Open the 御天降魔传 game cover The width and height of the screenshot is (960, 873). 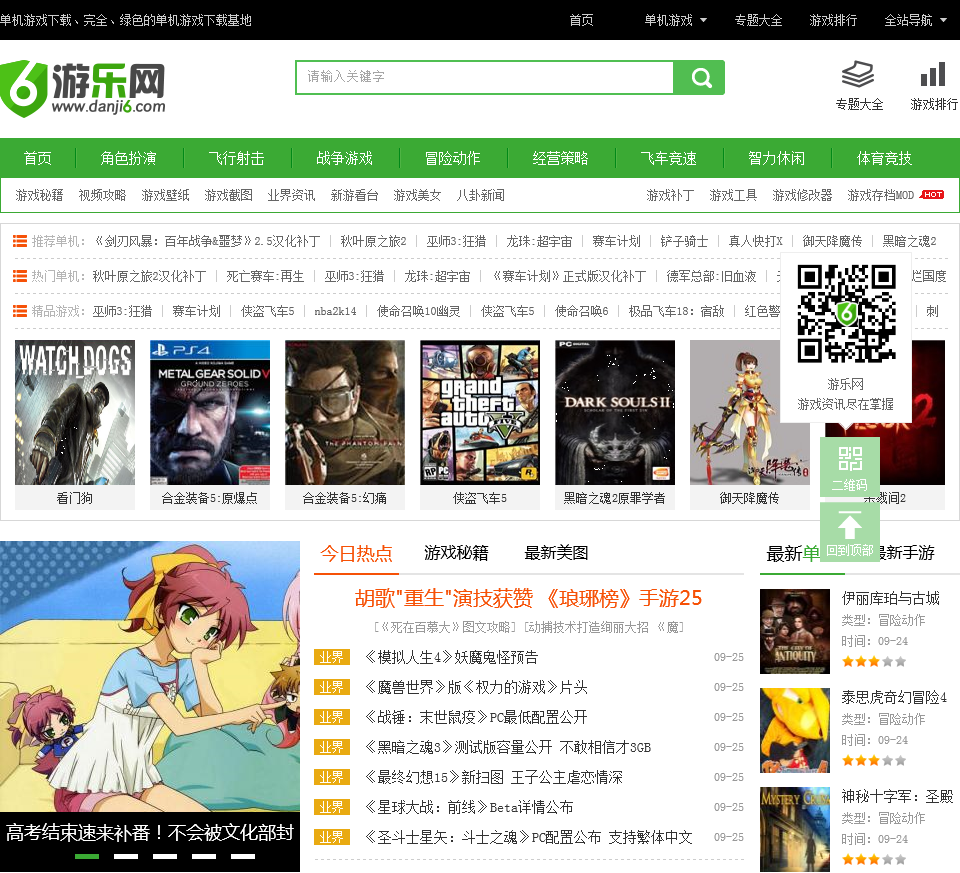[750, 413]
